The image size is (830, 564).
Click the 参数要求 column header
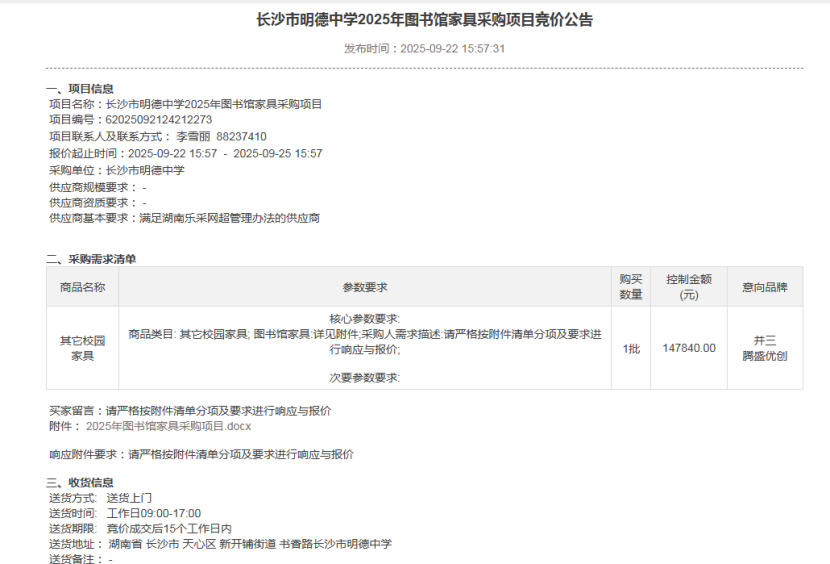pos(365,287)
